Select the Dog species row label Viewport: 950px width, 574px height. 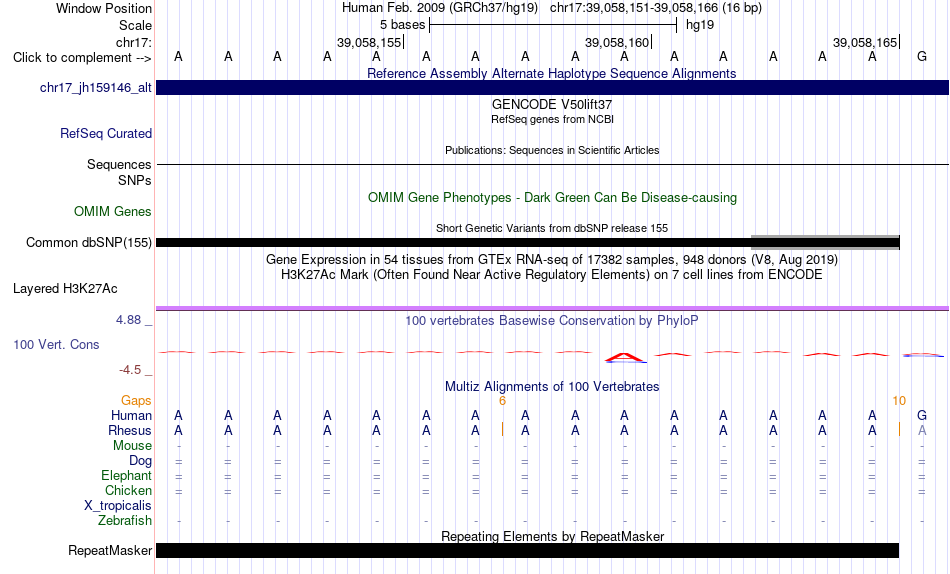(140, 461)
